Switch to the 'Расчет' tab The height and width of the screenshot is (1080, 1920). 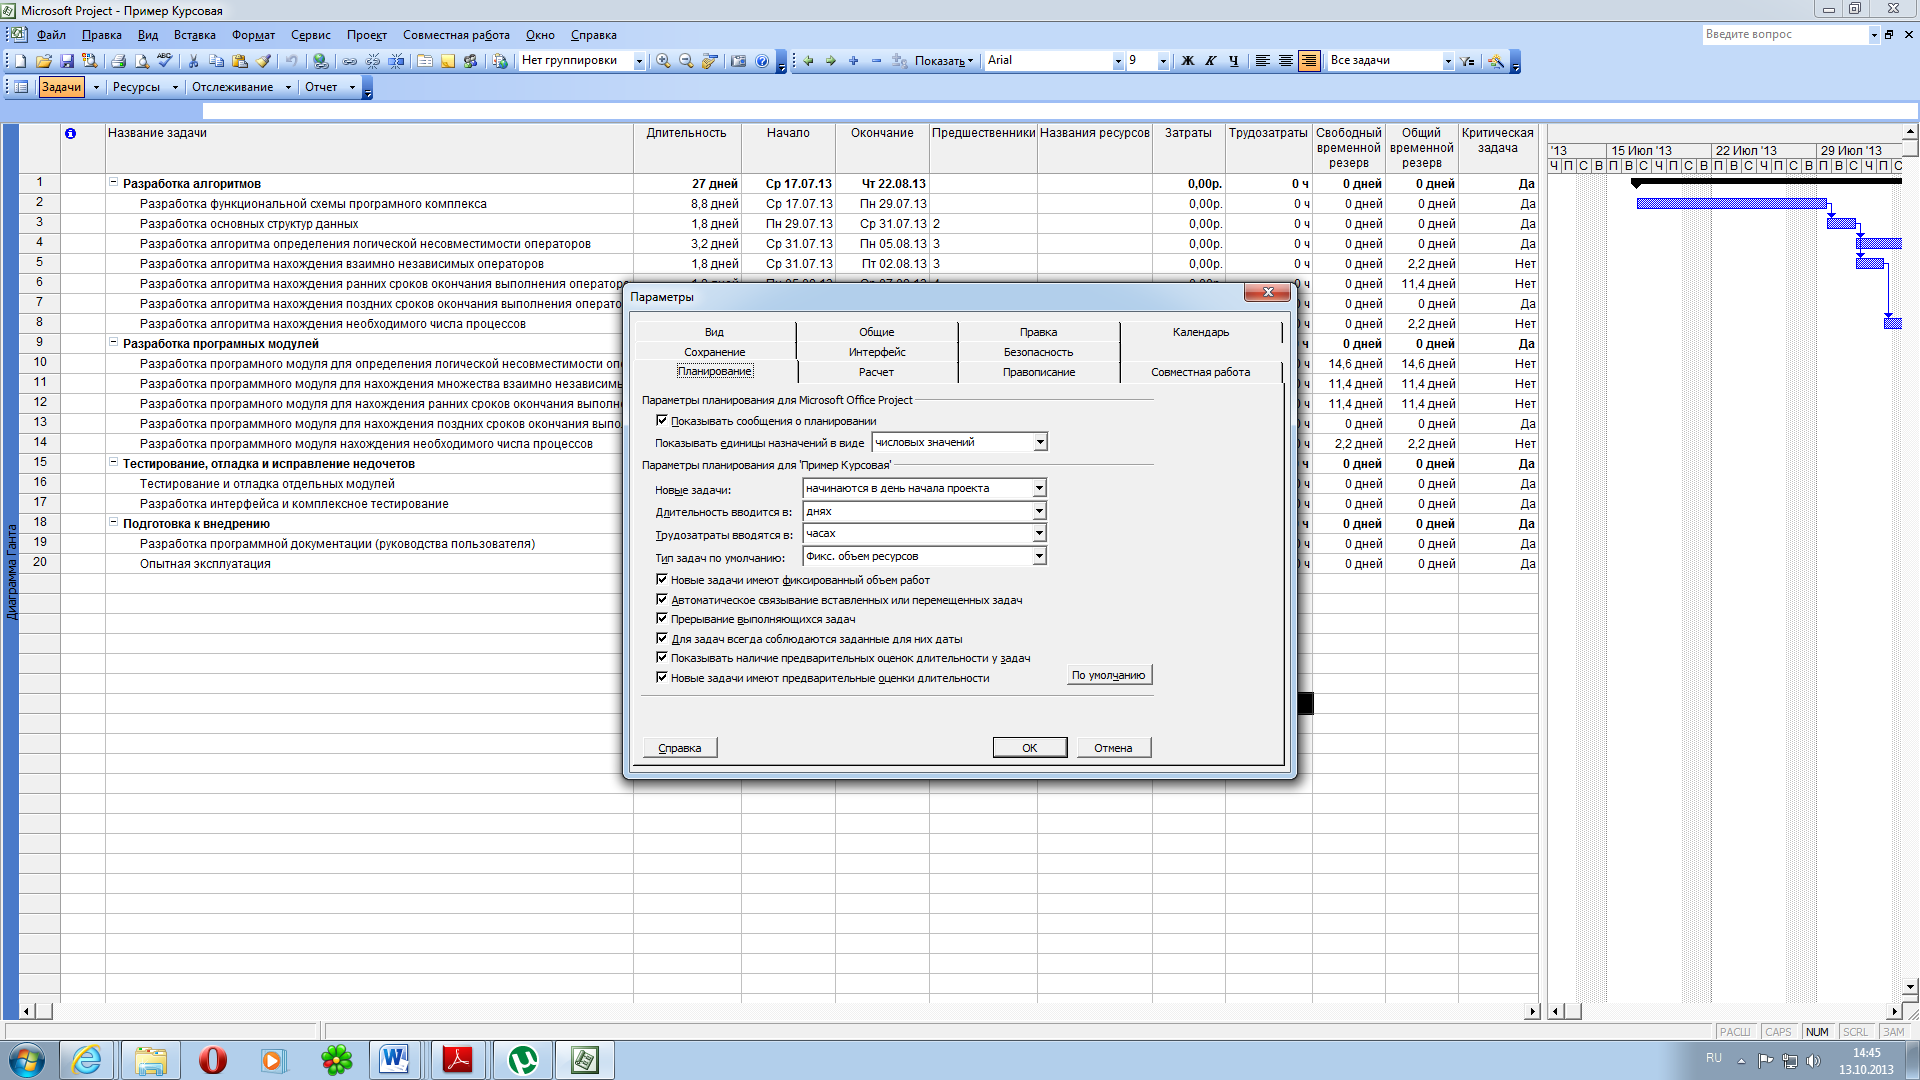[876, 372]
